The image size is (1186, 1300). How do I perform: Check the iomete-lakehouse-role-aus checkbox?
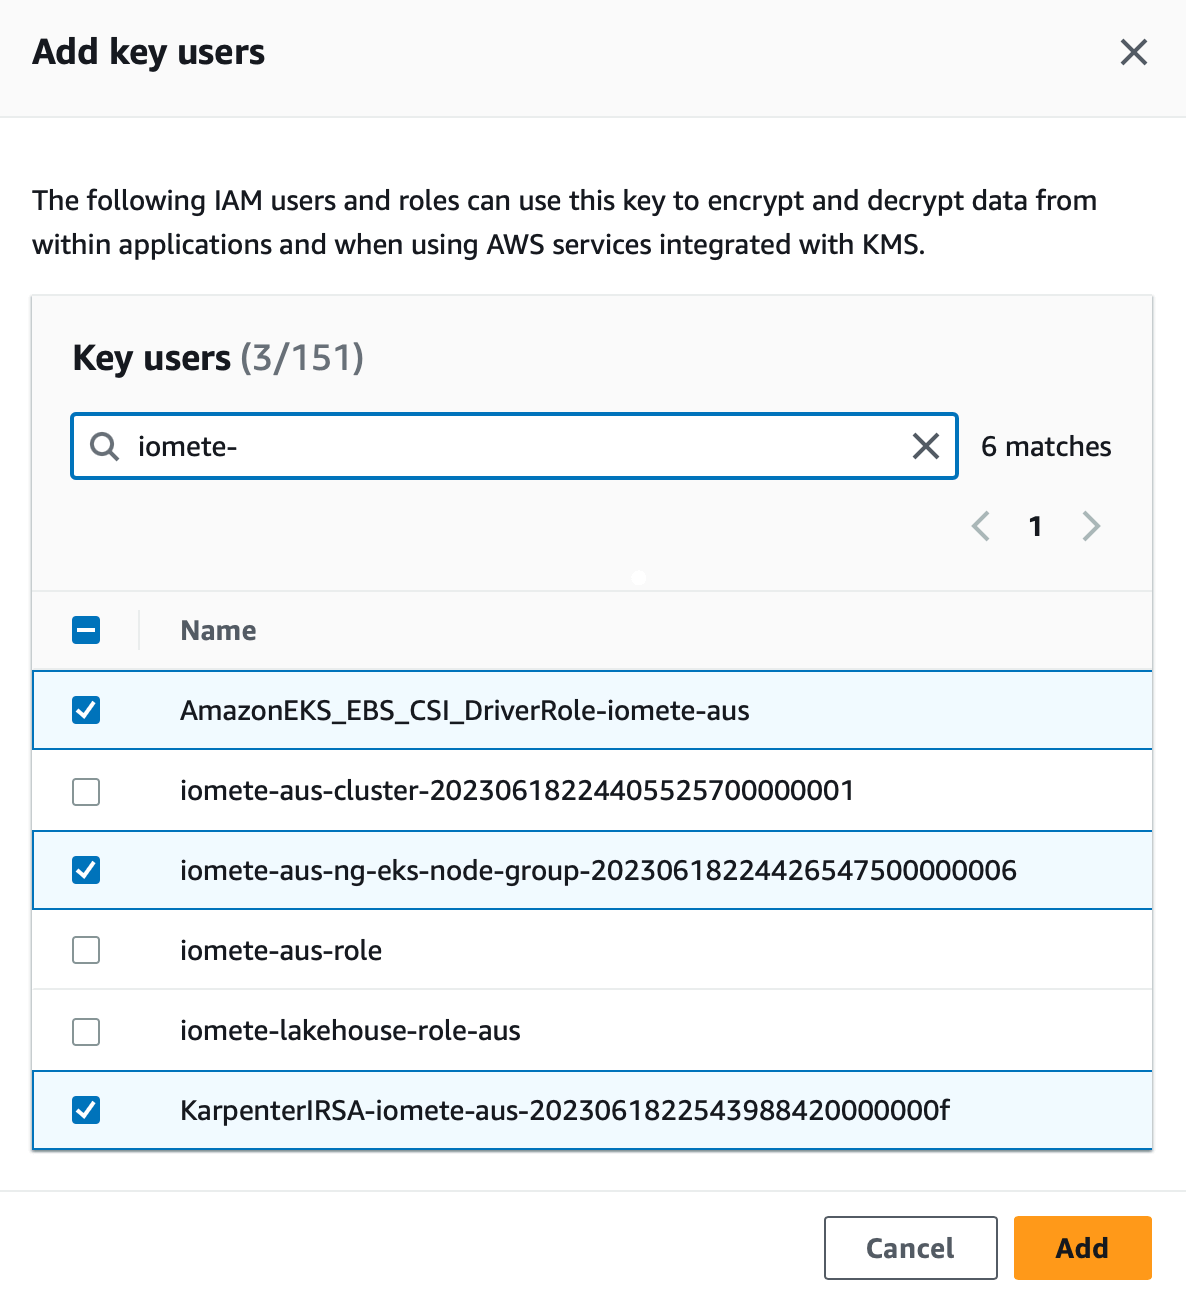point(86,1031)
